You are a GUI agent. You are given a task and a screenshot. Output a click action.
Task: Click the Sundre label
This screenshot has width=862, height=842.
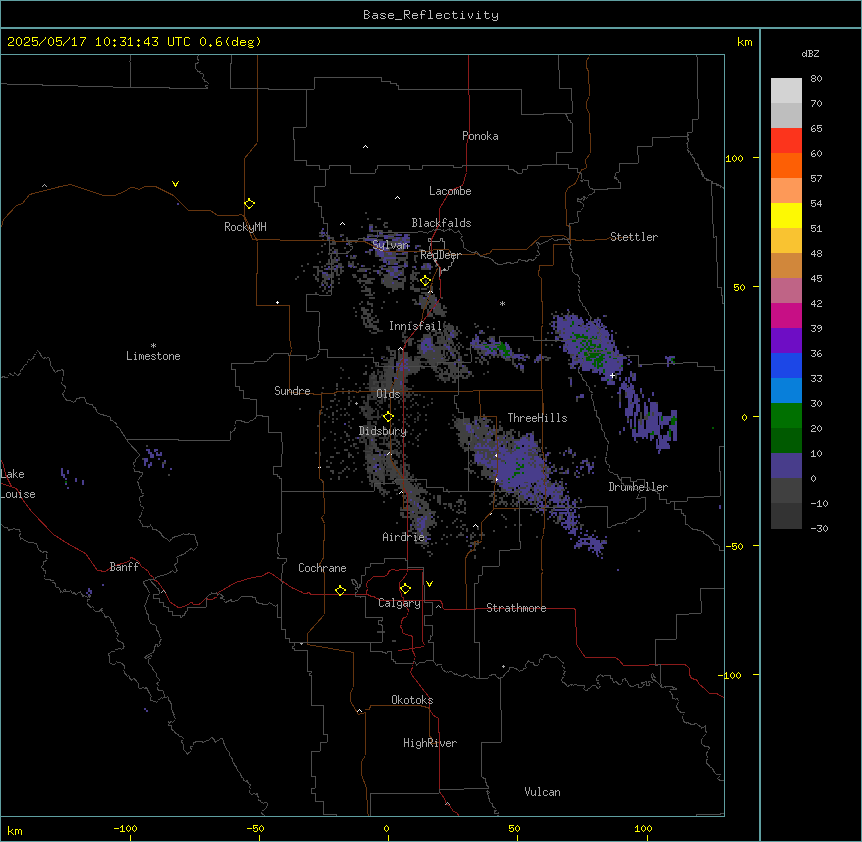292,391
